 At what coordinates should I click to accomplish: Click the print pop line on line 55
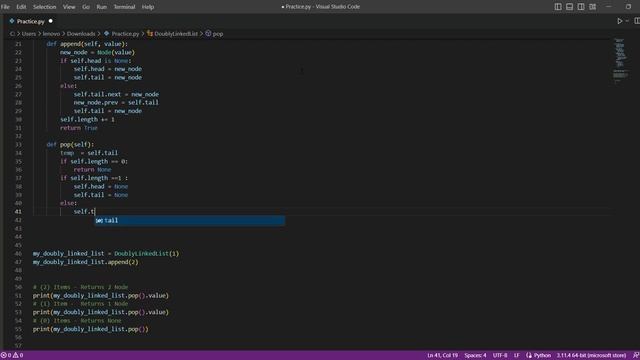pos(91,329)
